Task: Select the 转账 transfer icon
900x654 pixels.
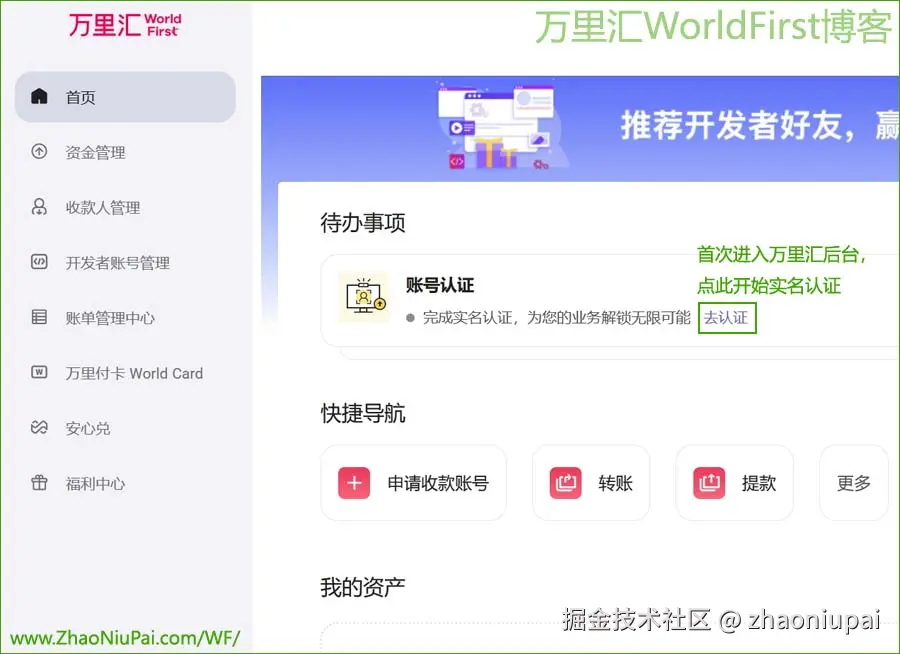Action: pos(565,482)
